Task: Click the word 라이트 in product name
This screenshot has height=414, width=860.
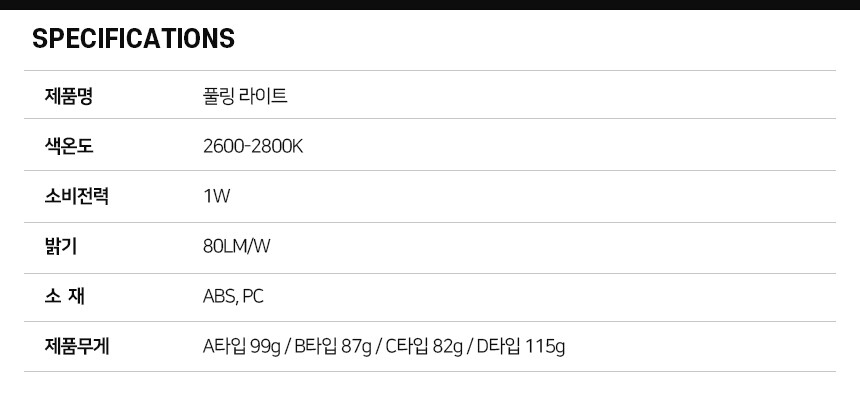Action: click(x=265, y=96)
